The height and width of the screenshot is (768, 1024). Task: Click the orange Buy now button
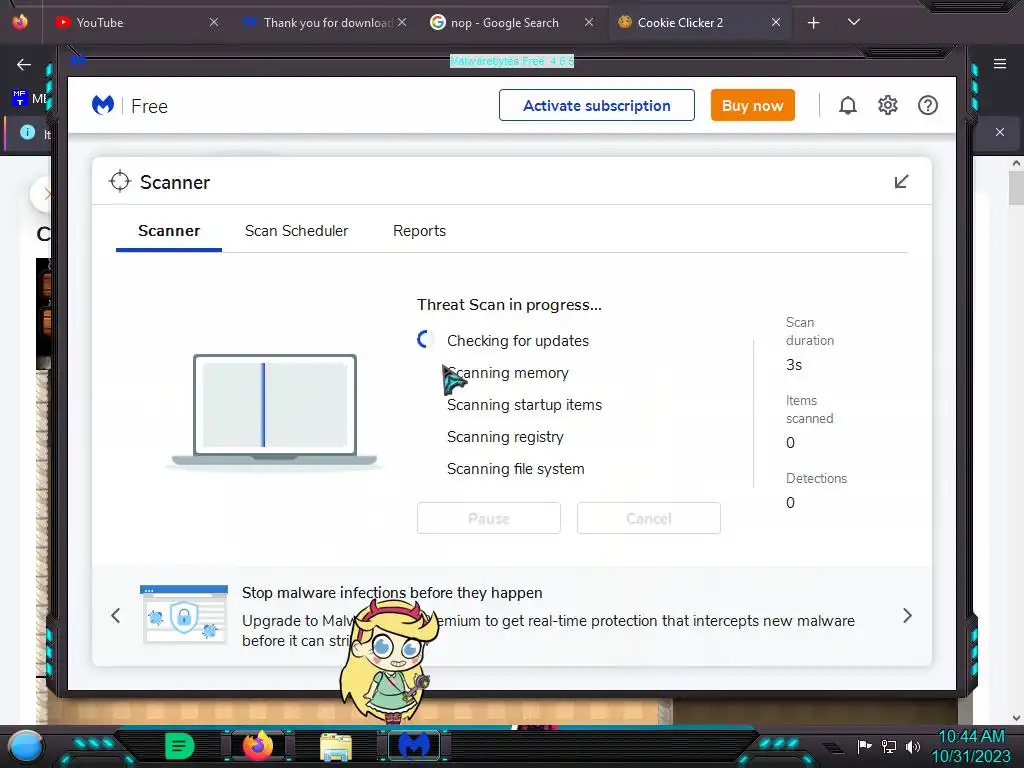752,105
